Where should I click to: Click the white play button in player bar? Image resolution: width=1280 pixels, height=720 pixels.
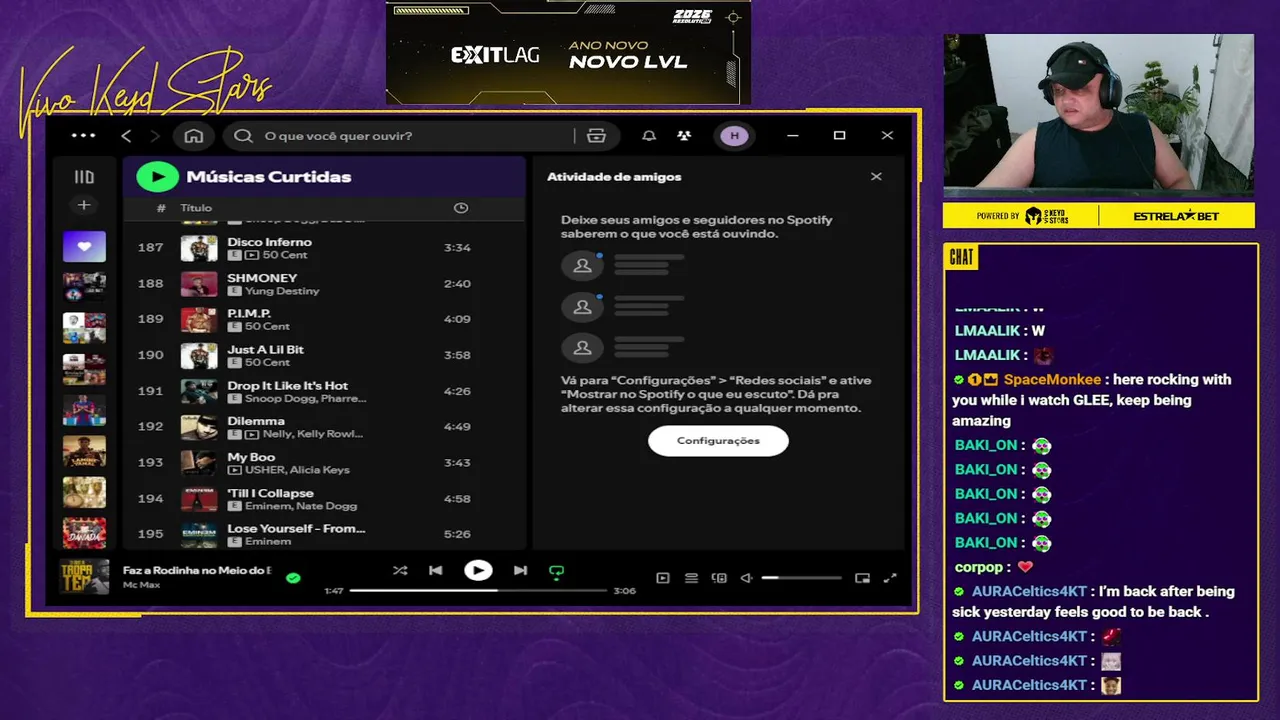pos(478,571)
